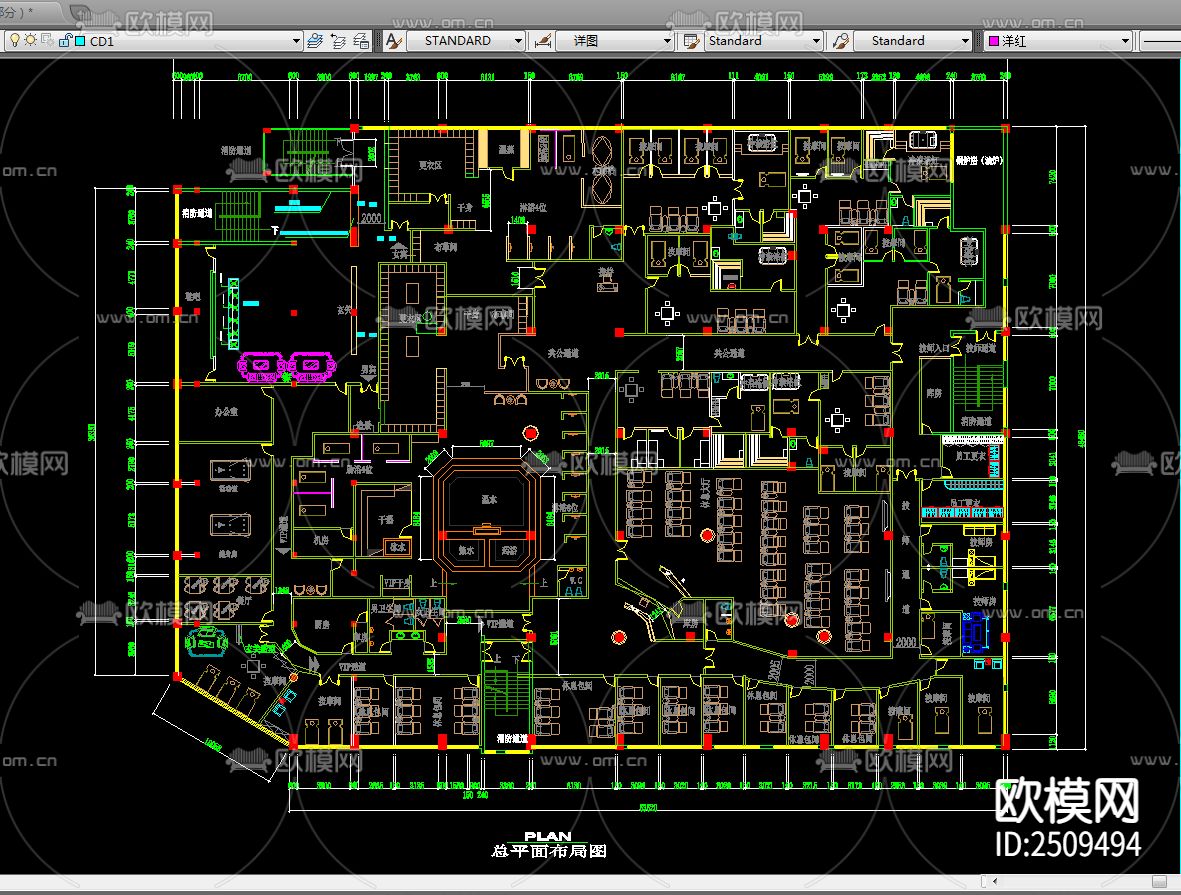Click the 办公室 room label
Image resolution: width=1181 pixels, height=895 pixels.
click(226, 411)
